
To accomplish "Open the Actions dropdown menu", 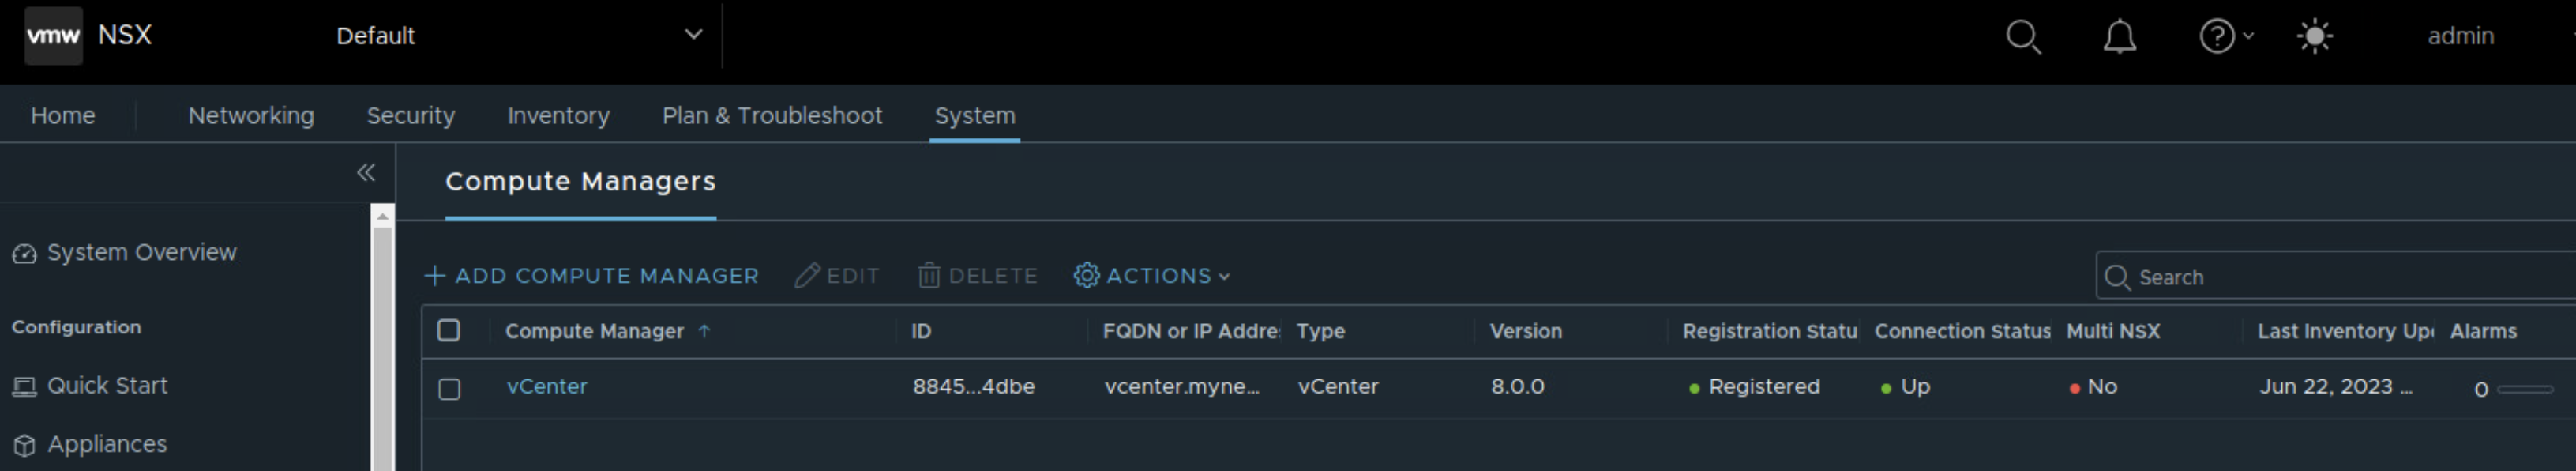I will pyautogui.click(x=1152, y=276).
